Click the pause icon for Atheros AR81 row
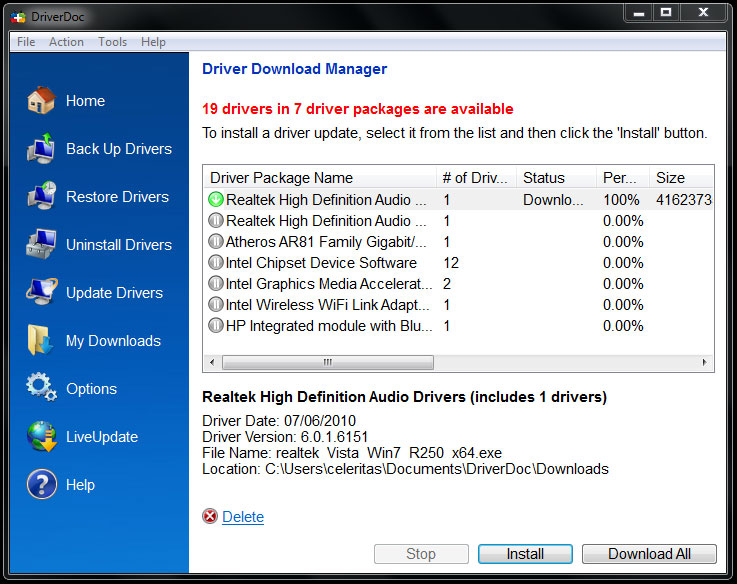The image size is (737, 584). click(x=215, y=241)
